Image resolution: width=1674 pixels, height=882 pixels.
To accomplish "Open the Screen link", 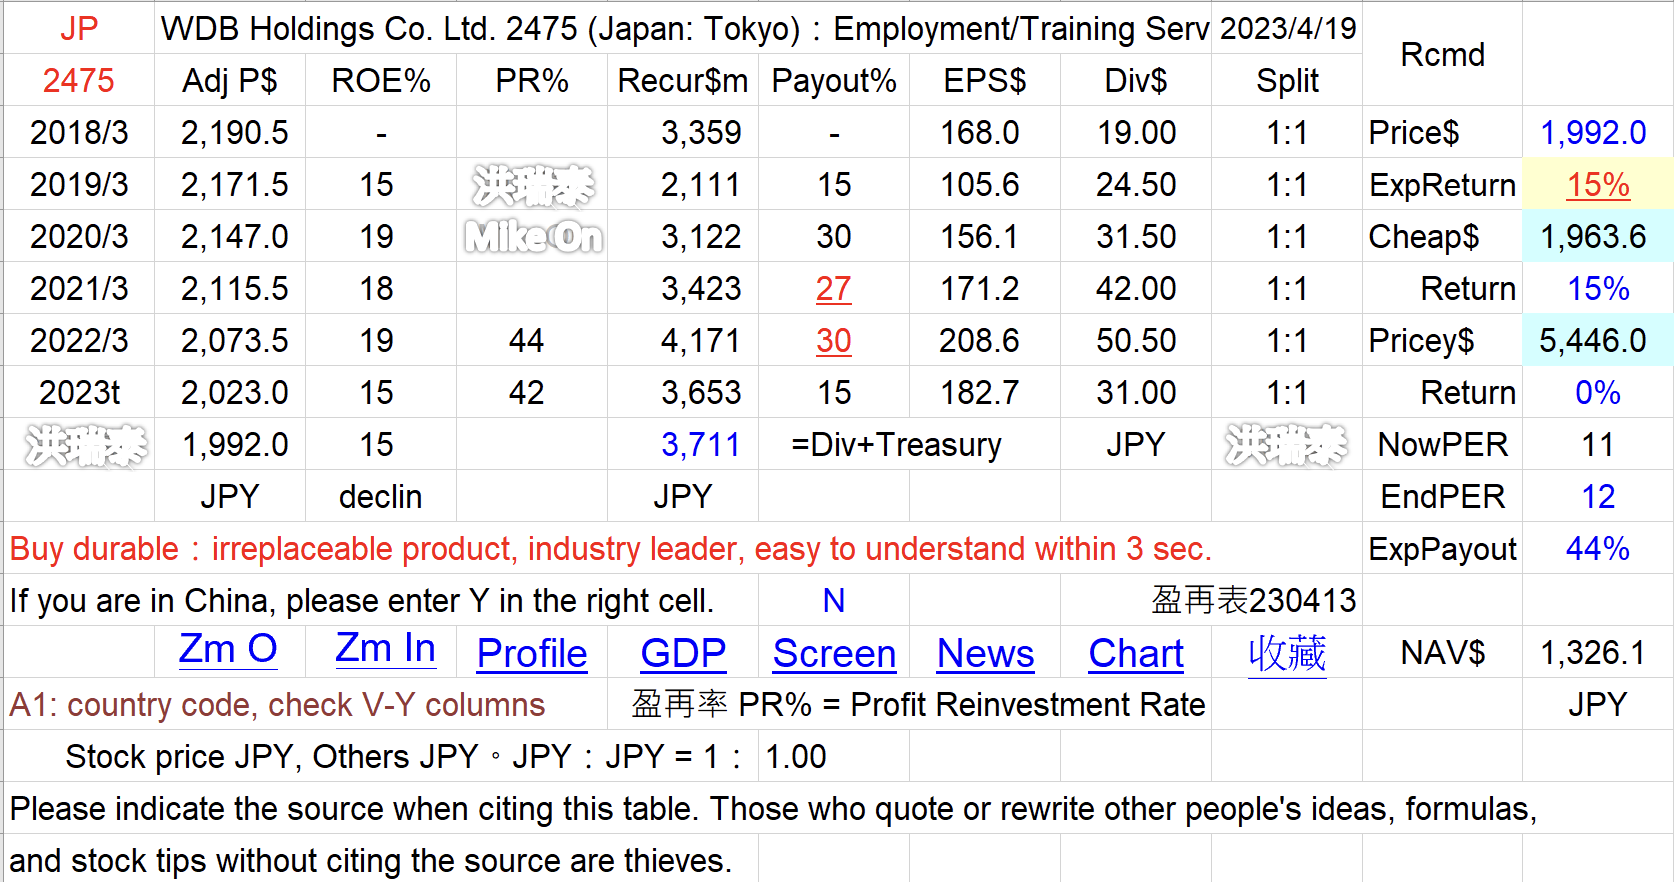I will (x=834, y=654).
